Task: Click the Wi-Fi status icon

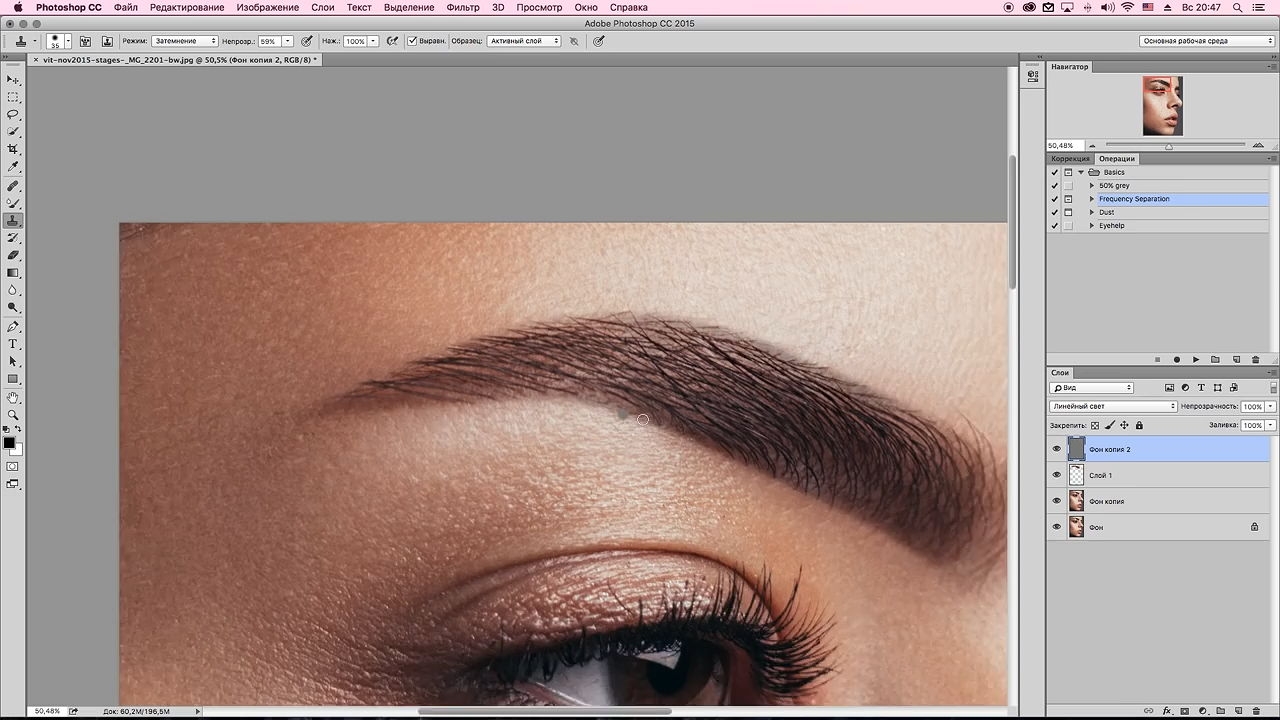Action: [1127, 7]
